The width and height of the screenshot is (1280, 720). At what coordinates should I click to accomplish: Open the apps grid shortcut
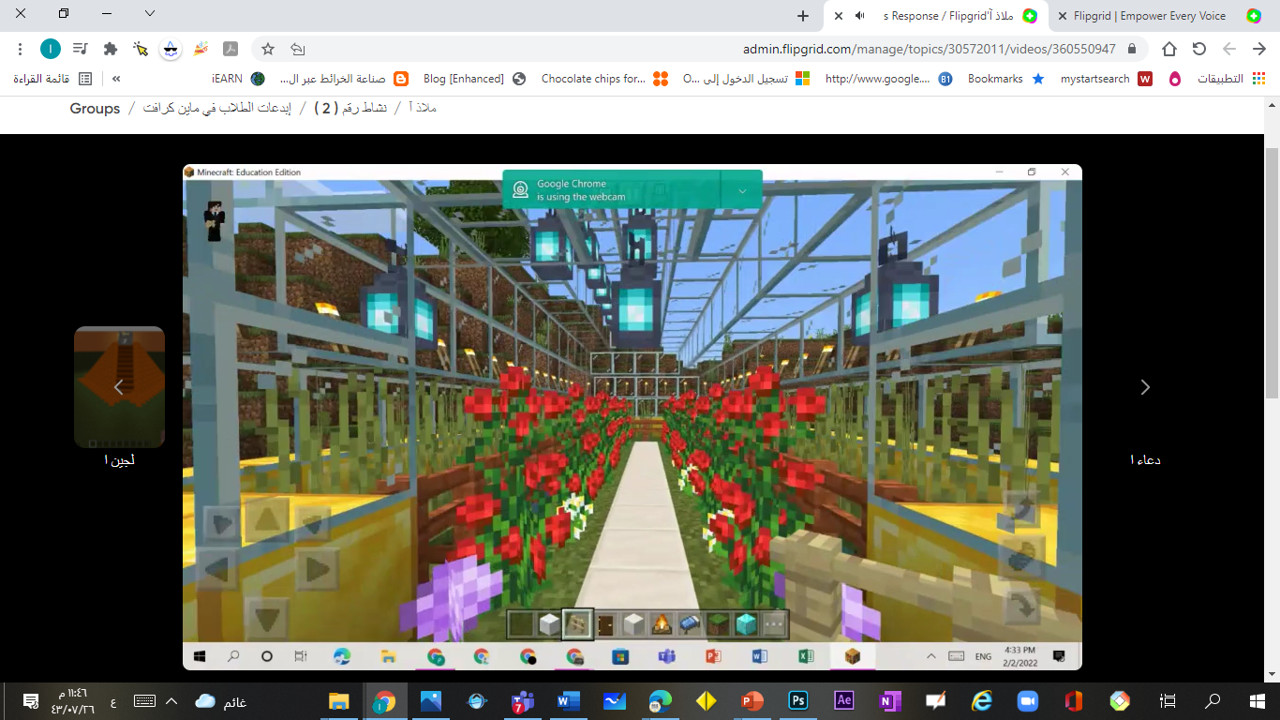[1230, 79]
